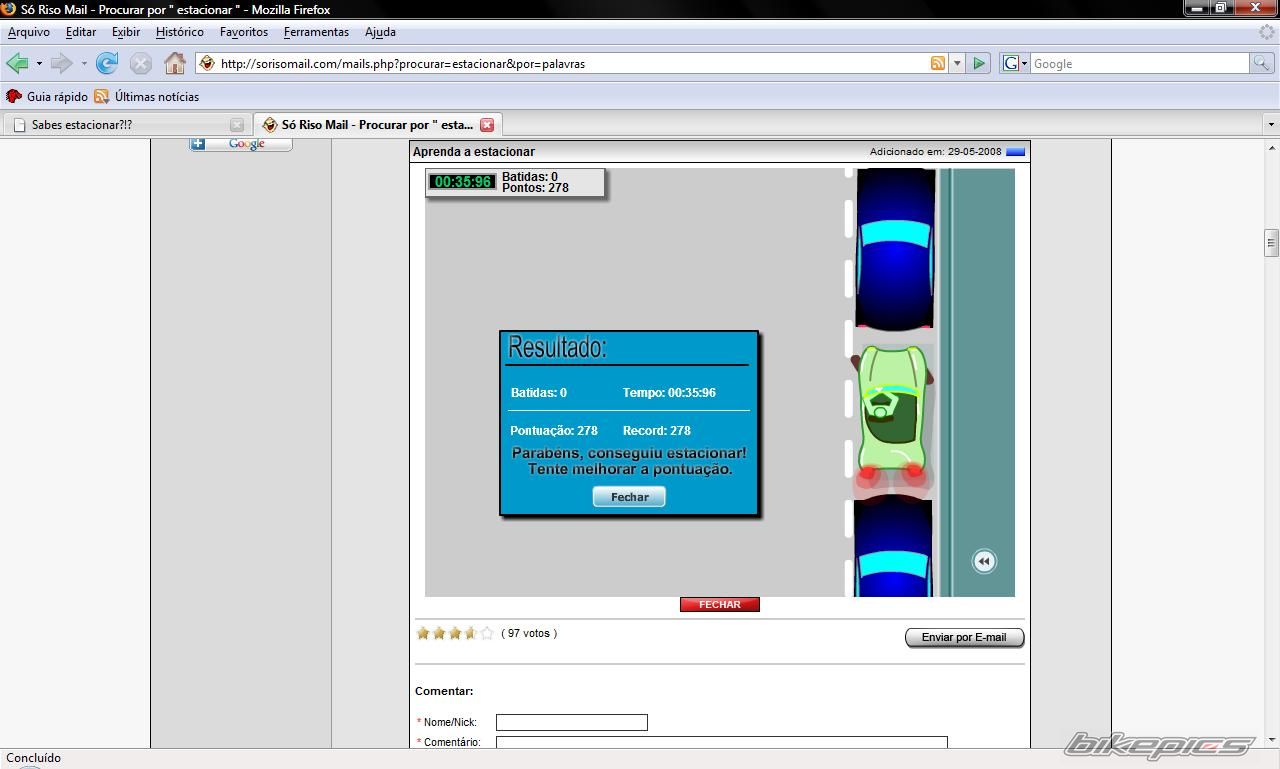Screen dimensions: 1280x769
Task: Click the Nome/Nick input field
Action: 571,722
